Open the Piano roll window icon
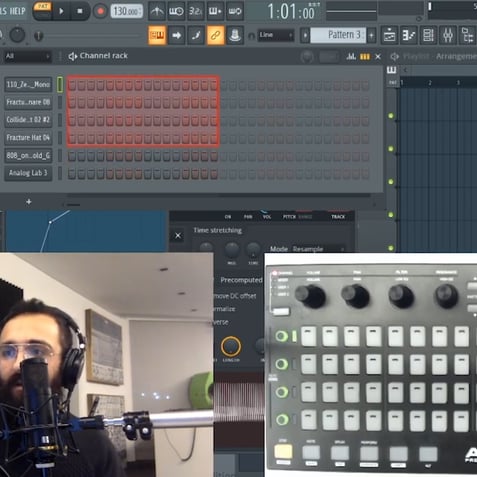The image size is (477, 477). coord(409,35)
